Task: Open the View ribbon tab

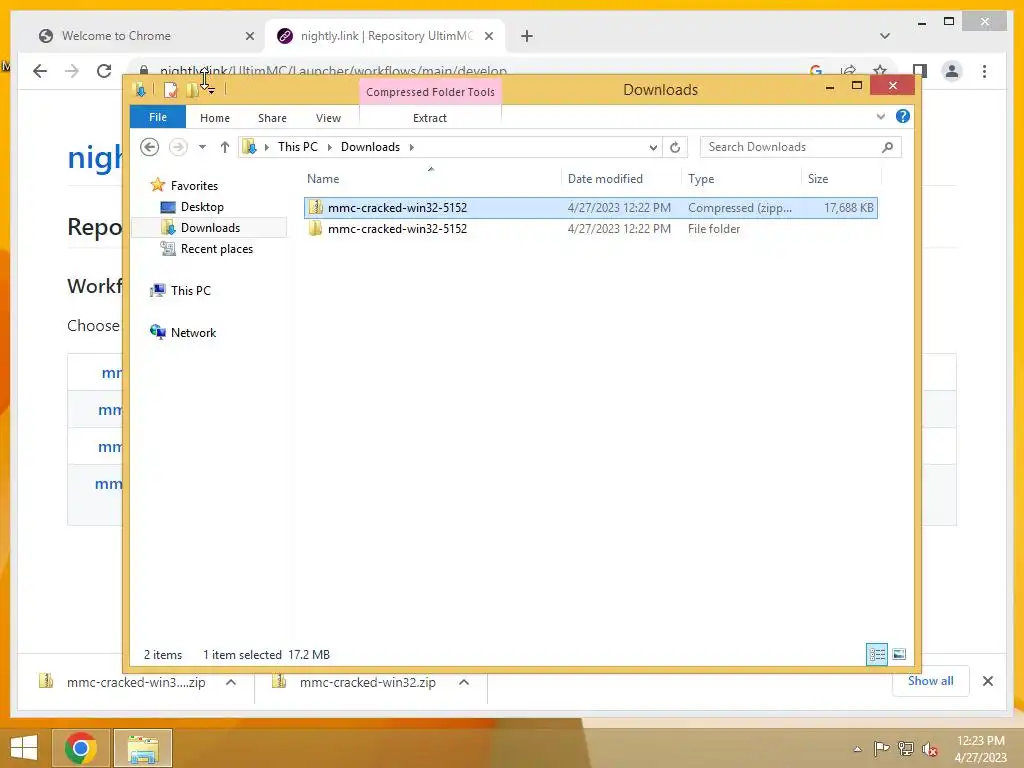Action: click(x=328, y=118)
